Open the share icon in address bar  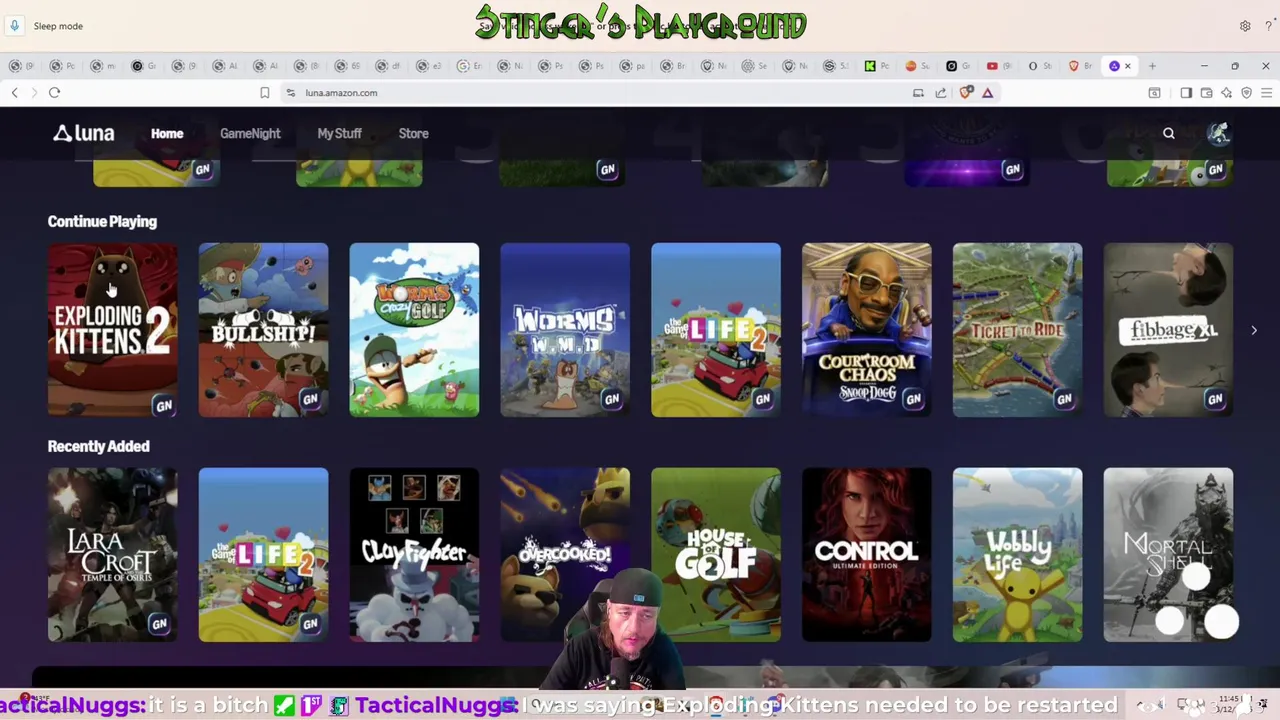(941, 93)
